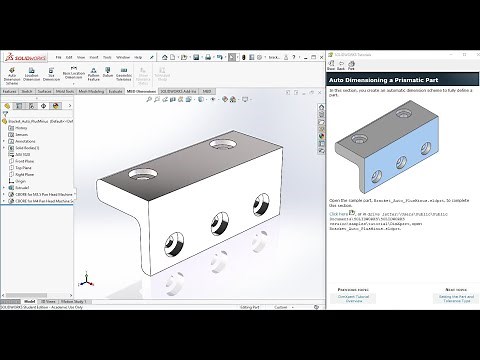Select the Section View icon in the heads-up toolbar
This screenshot has height=360, width=480.
(173, 99)
